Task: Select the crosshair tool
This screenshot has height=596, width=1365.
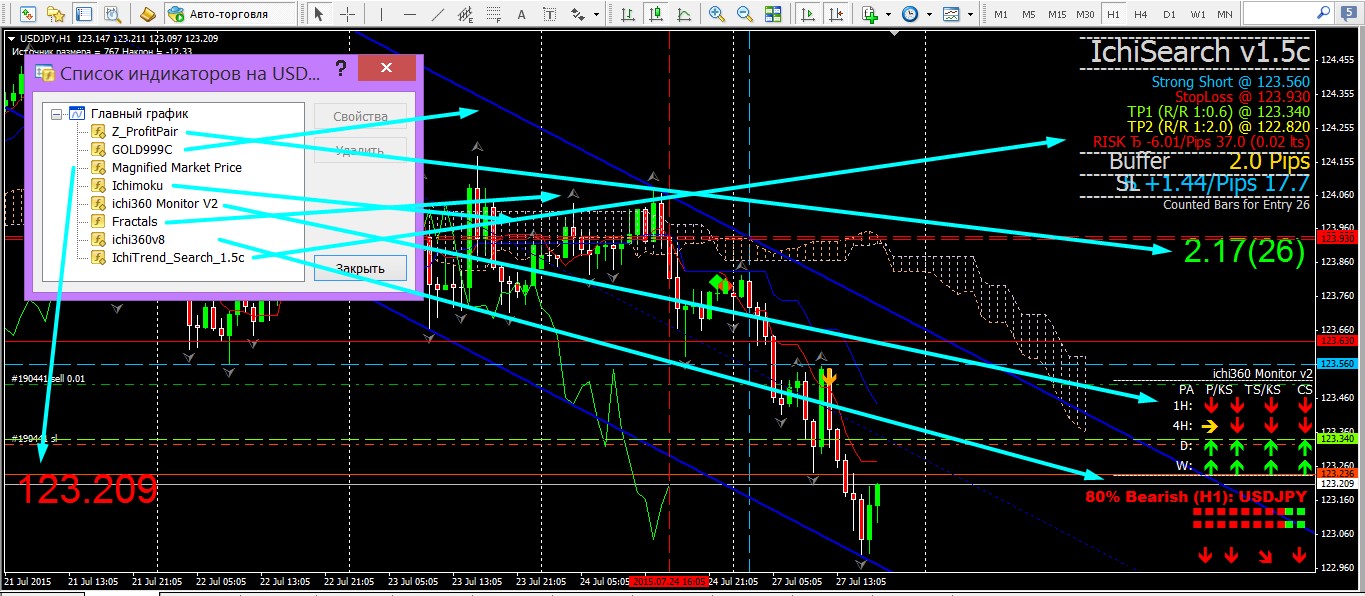Action: pos(347,14)
